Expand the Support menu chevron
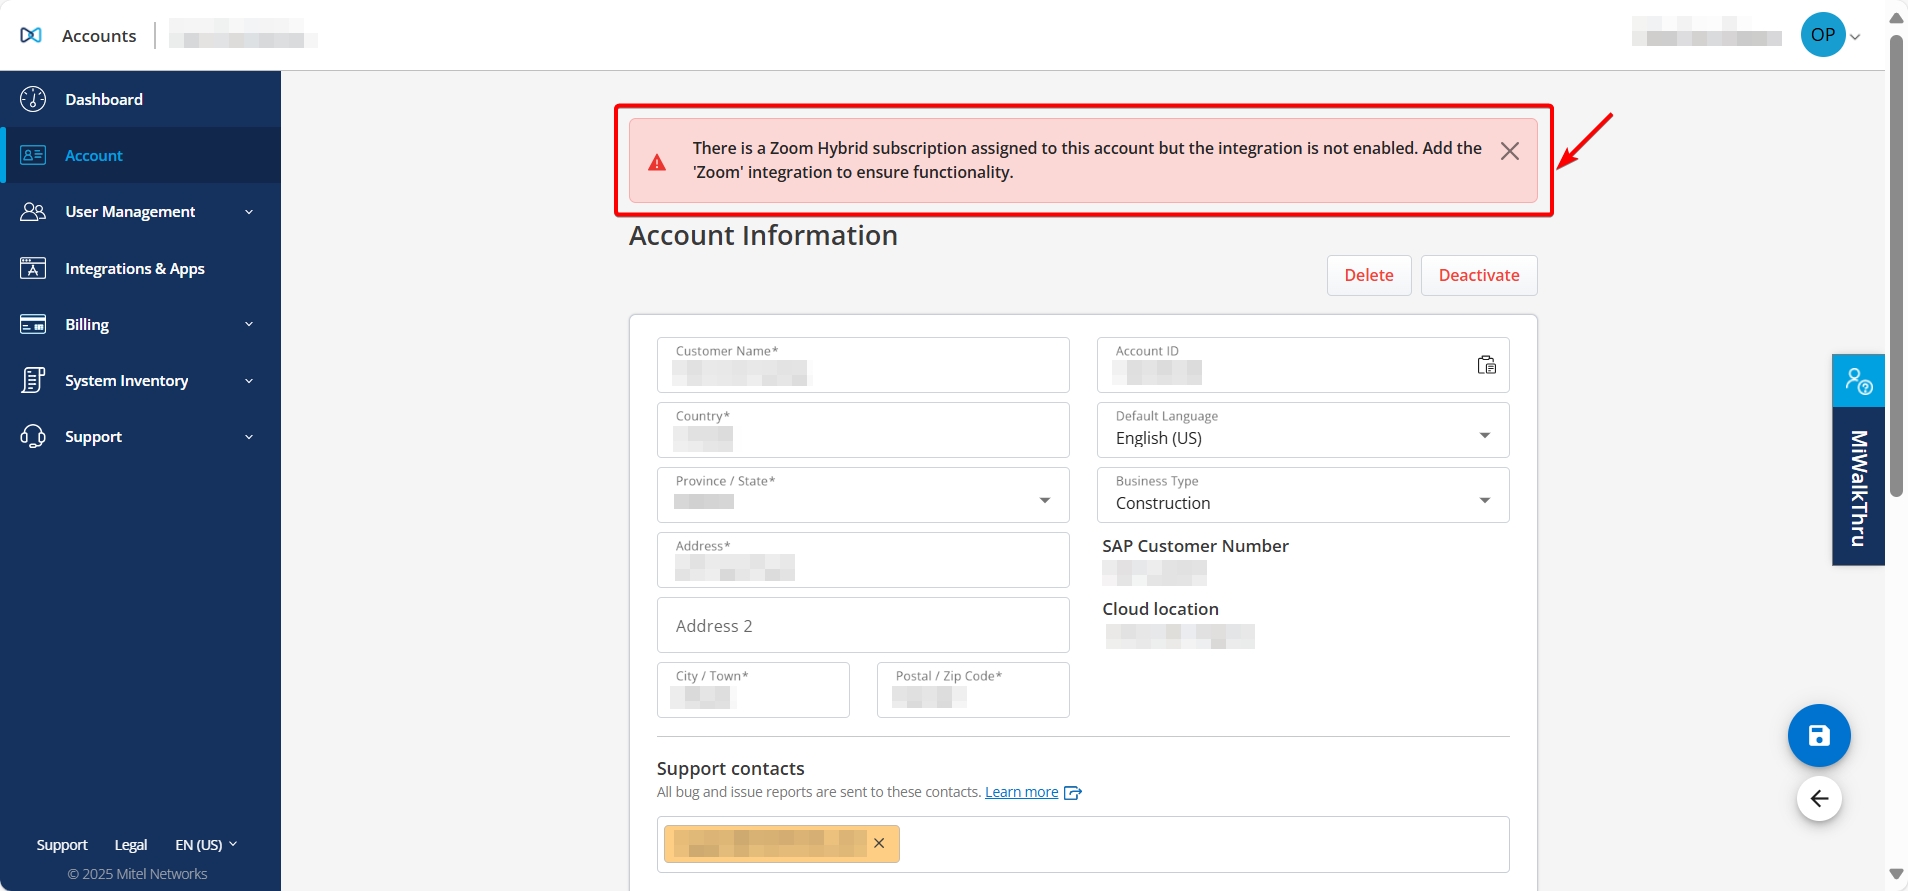The image size is (1908, 891). pyautogui.click(x=249, y=437)
